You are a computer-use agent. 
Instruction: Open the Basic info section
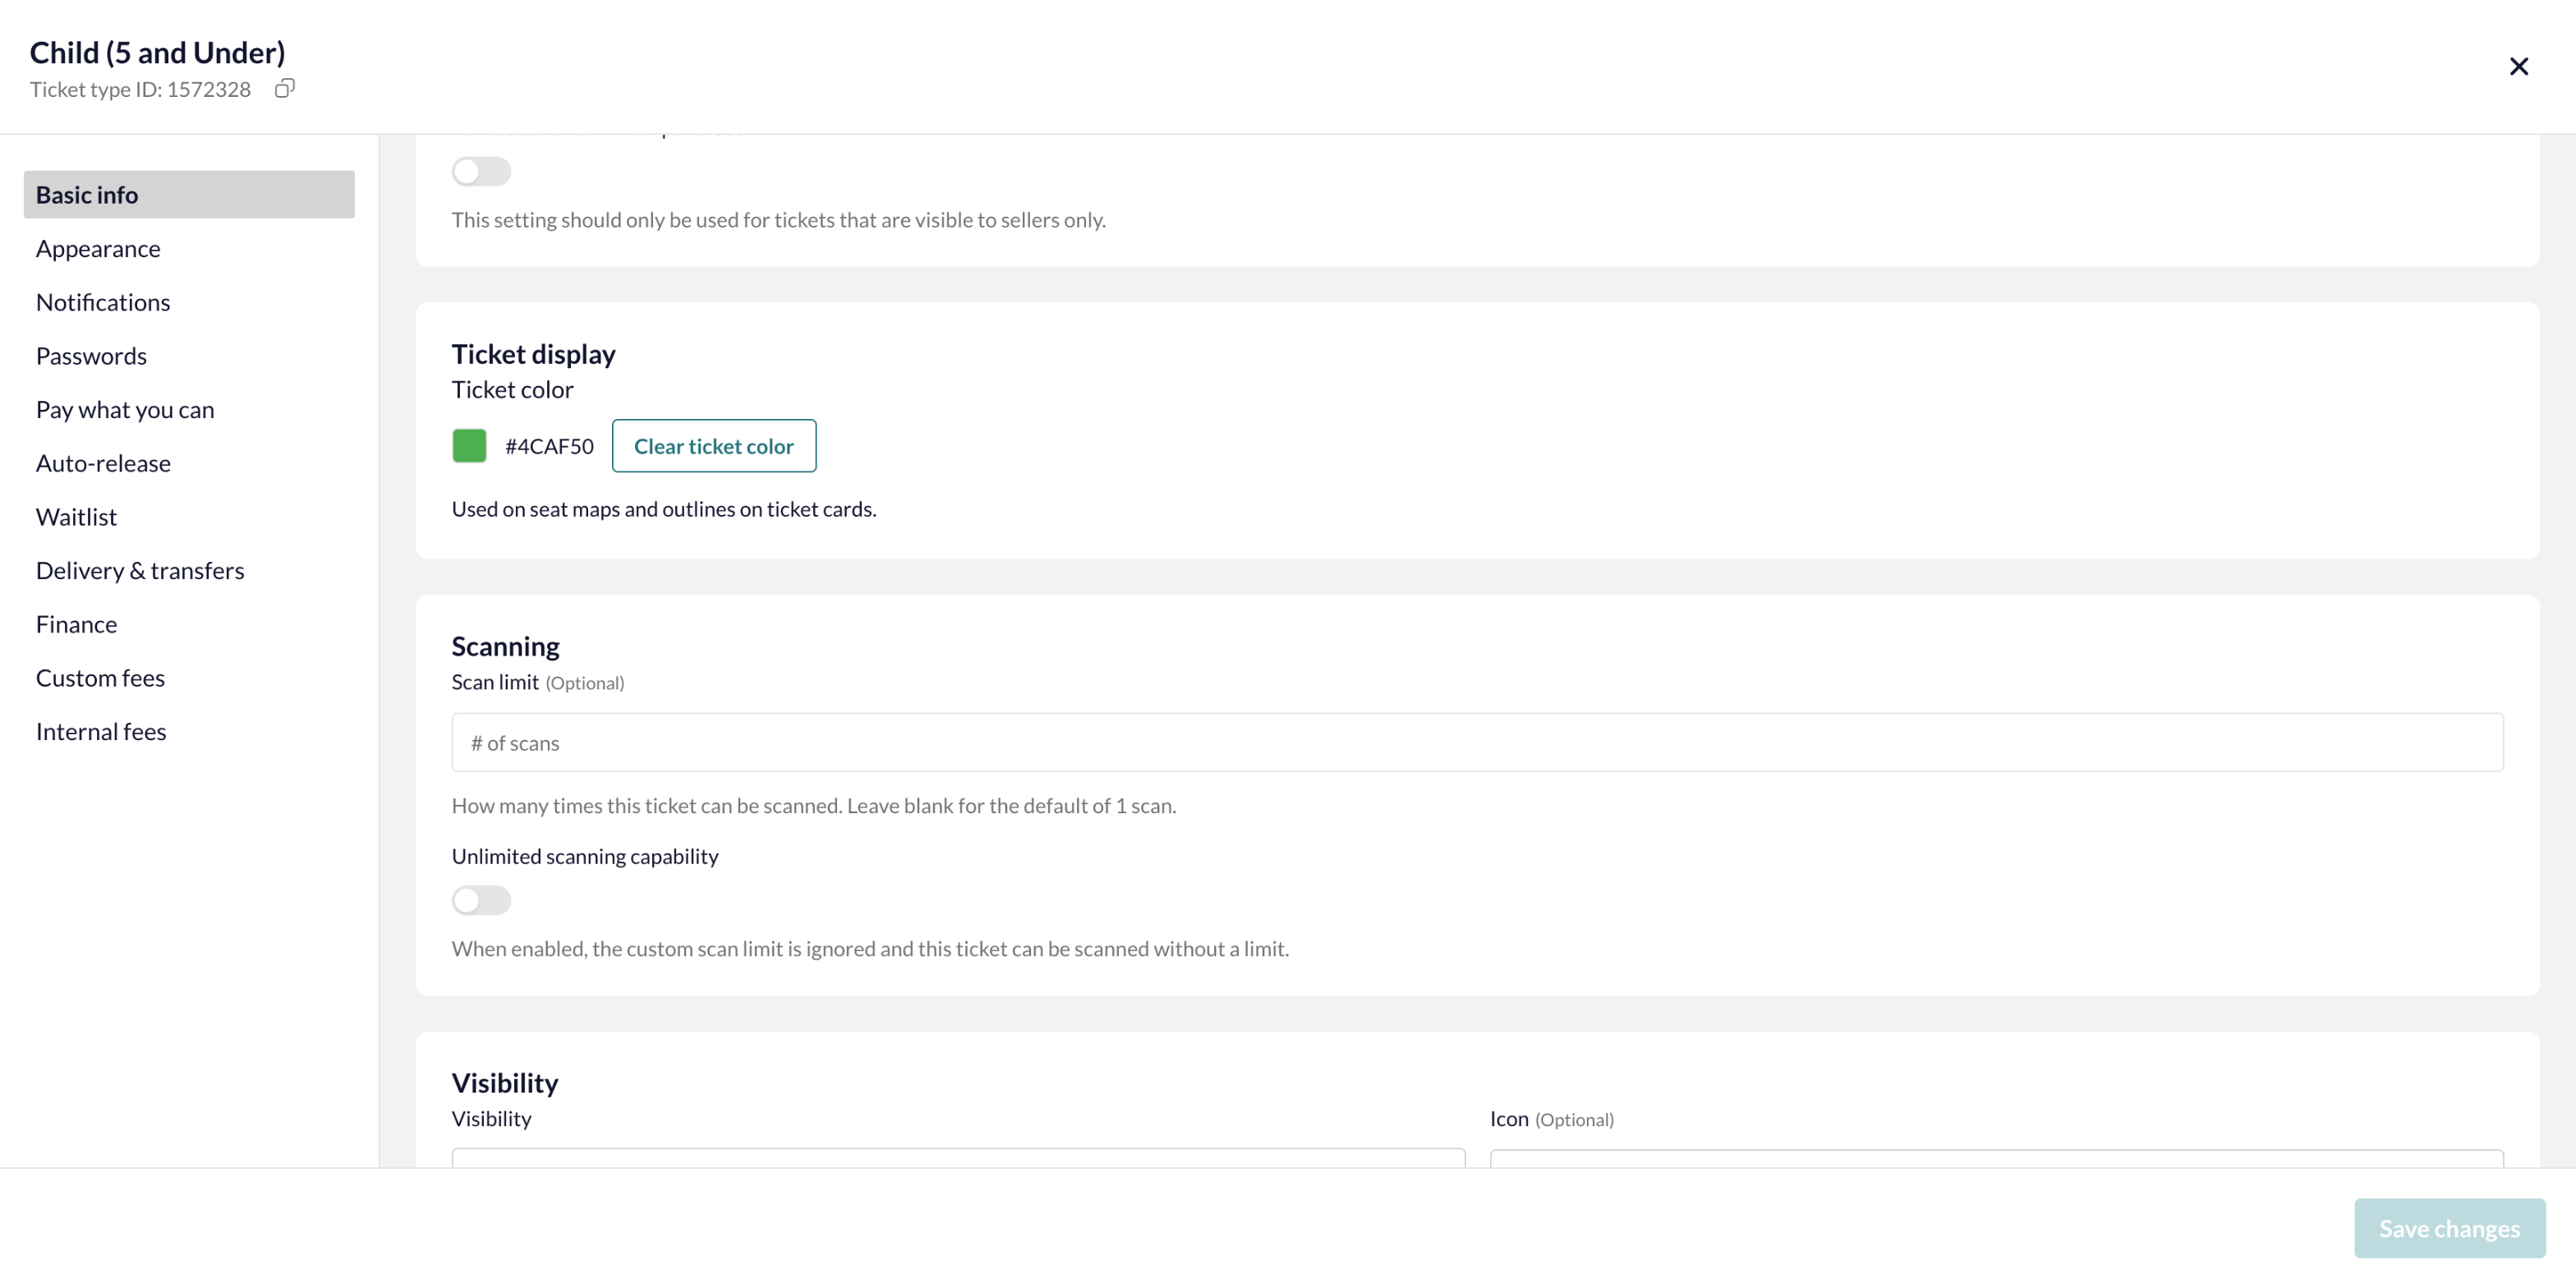point(189,194)
